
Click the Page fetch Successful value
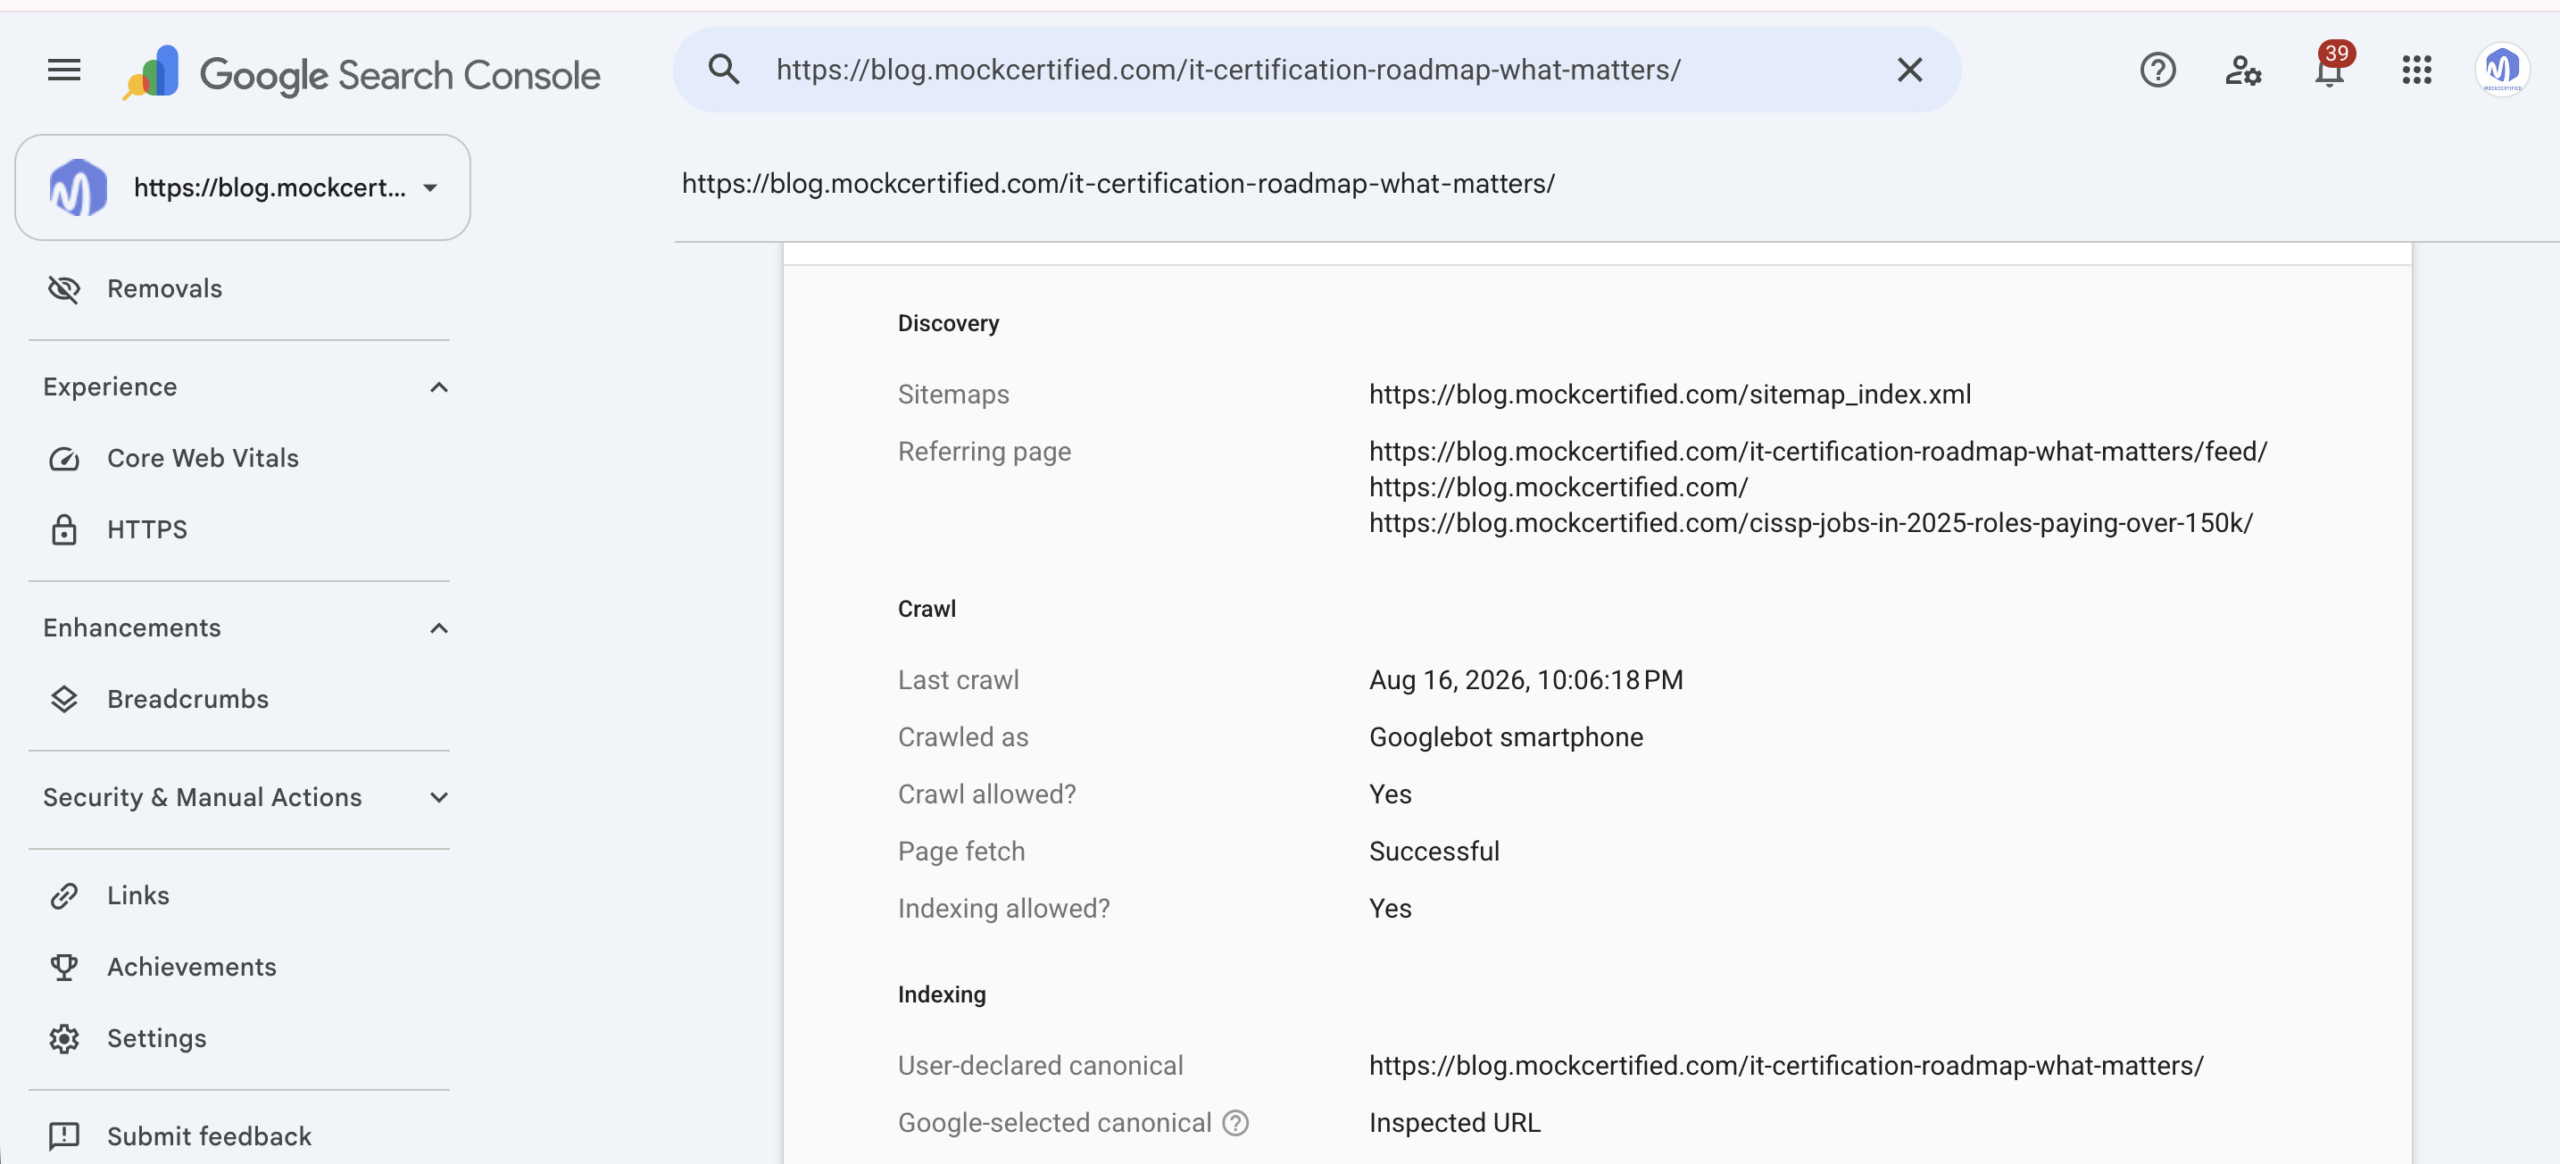click(x=1434, y=851)
